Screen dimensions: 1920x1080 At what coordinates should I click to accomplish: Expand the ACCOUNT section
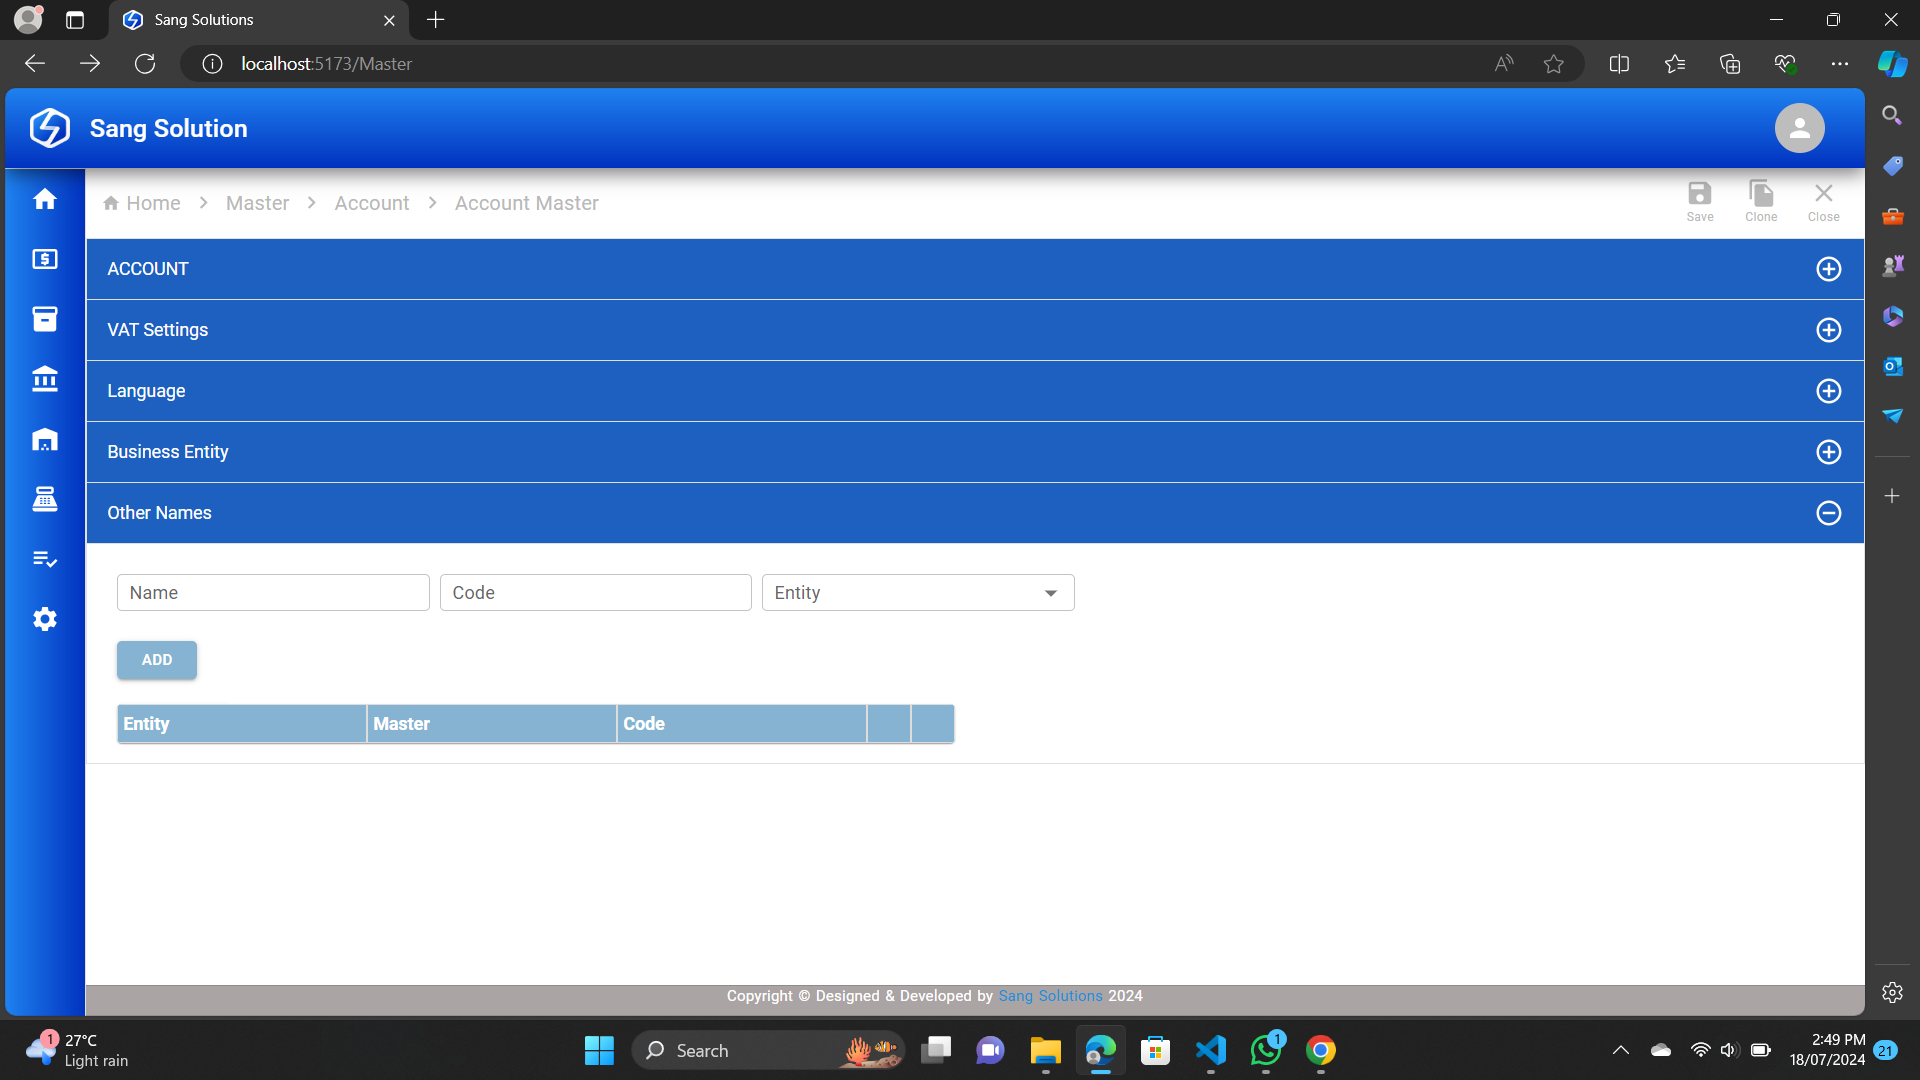pyautogui.click(x=1828, y=269)
